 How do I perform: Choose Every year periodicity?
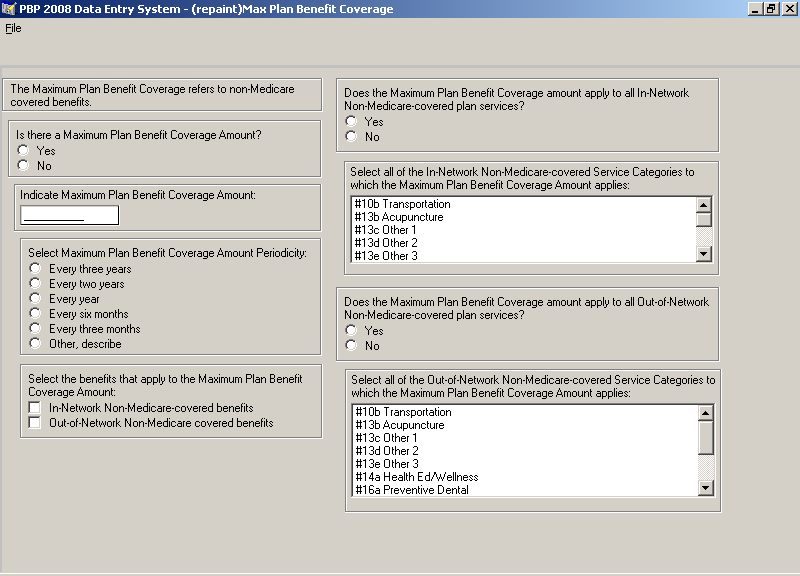35,298
